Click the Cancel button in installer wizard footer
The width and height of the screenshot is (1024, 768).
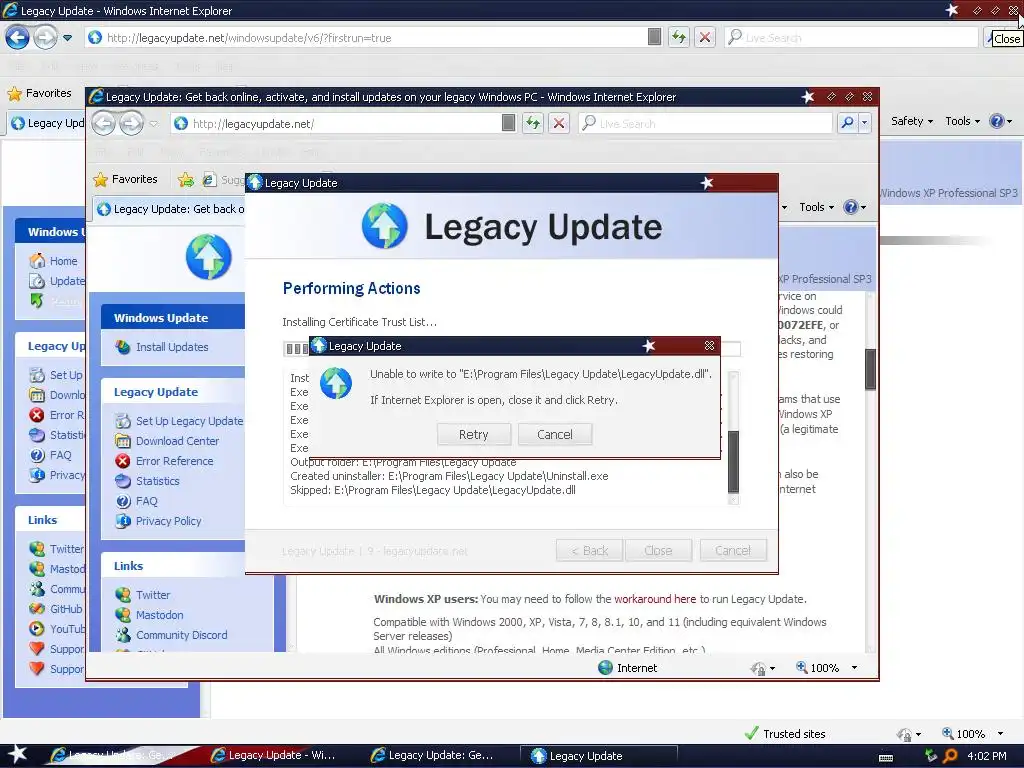(733, 551)
